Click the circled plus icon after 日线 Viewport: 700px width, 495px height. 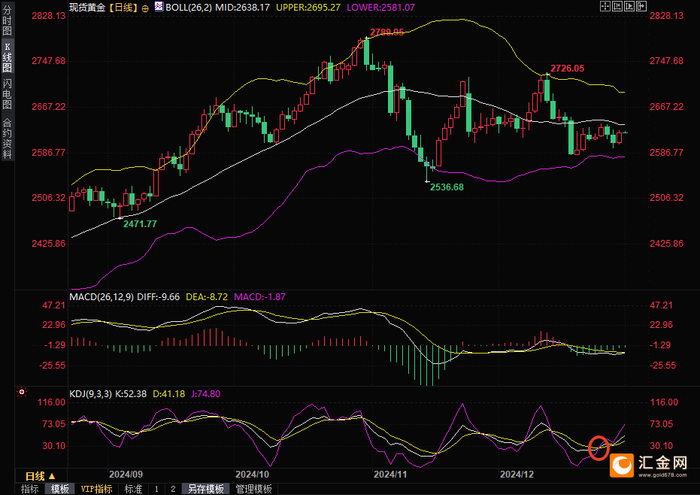click(146, 8)
